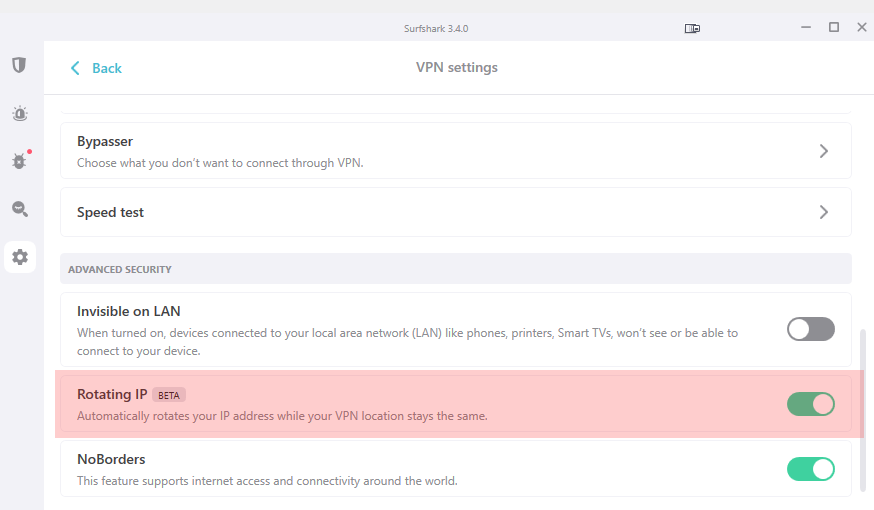Open the Antivirus bug icon in sidebar
Screen dimensions: 874x510
[20, 161]
